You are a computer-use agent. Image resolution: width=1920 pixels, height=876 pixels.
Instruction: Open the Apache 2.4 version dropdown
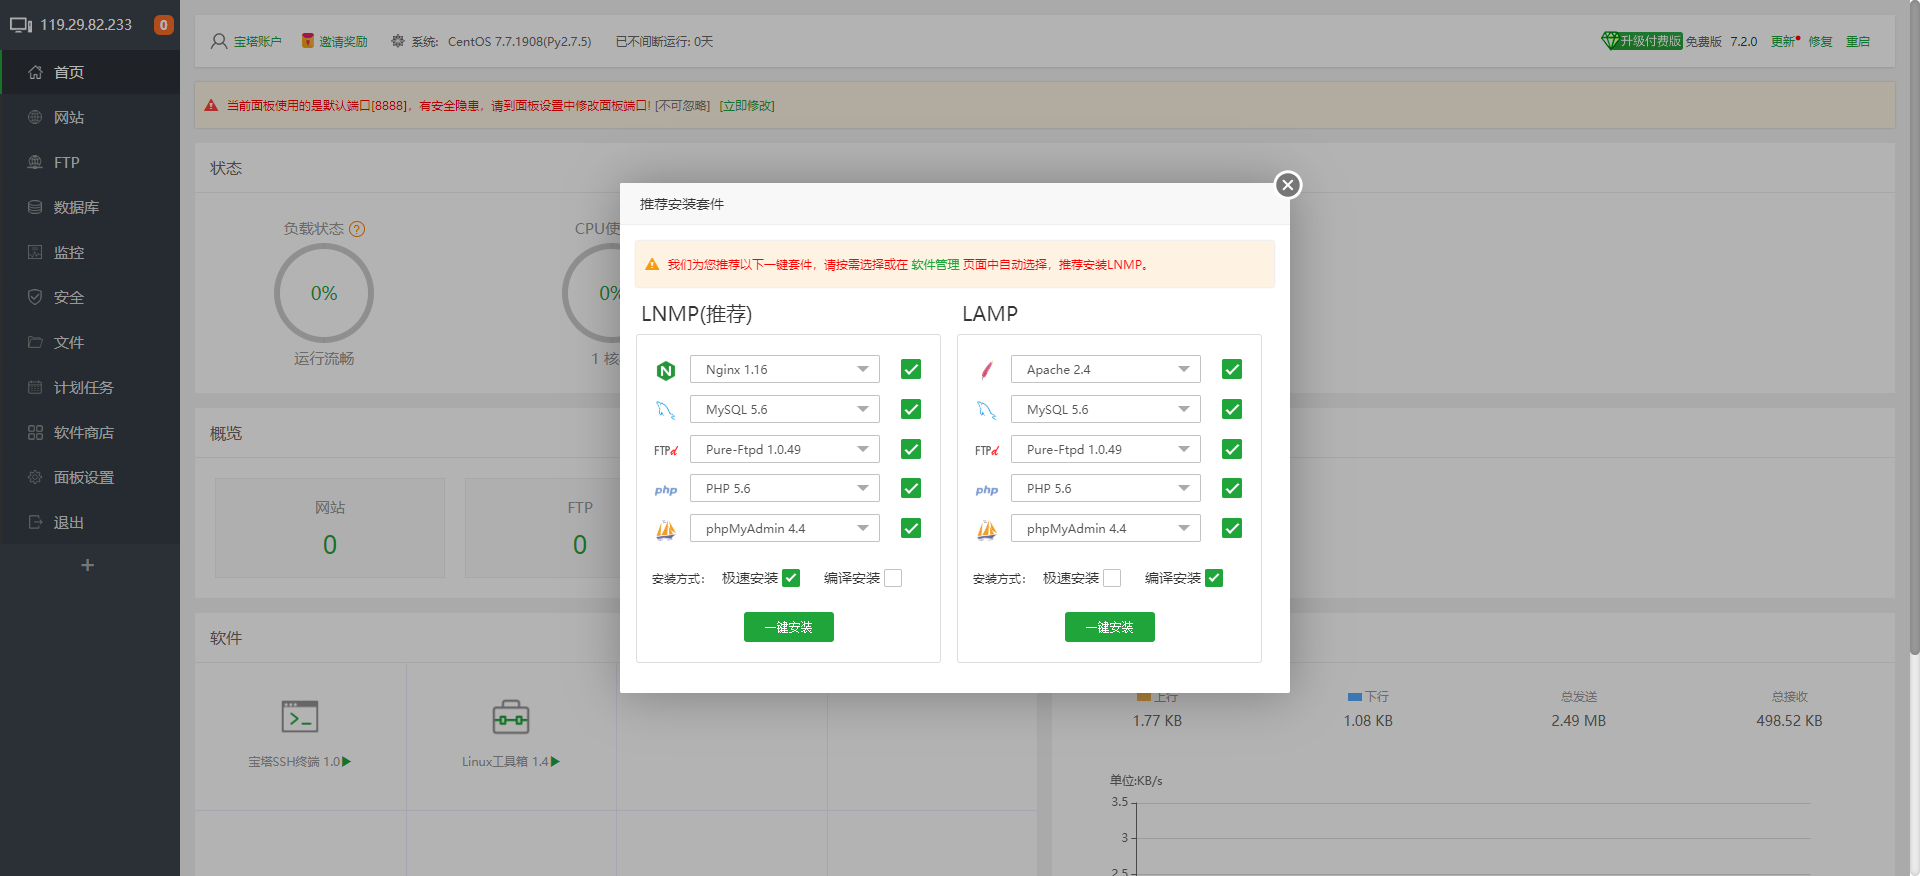point(1106,369)
